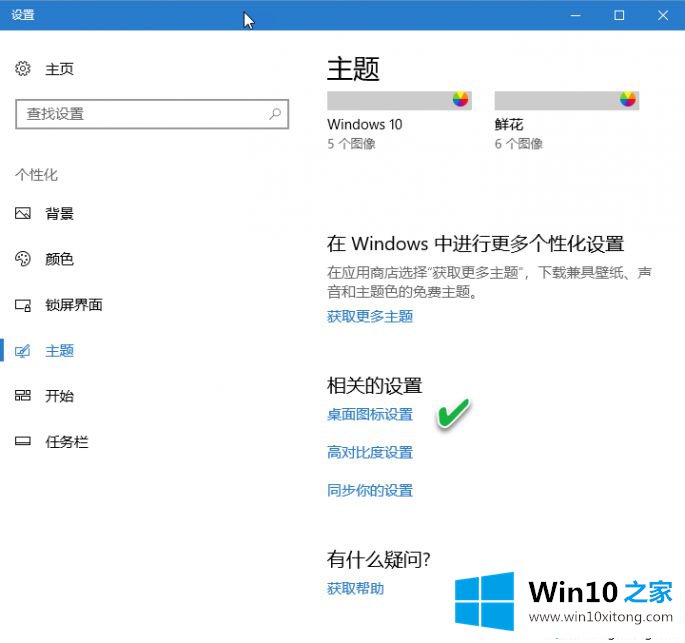
Task: Open 获取更多主题 link
Action: tap(370, 316)
